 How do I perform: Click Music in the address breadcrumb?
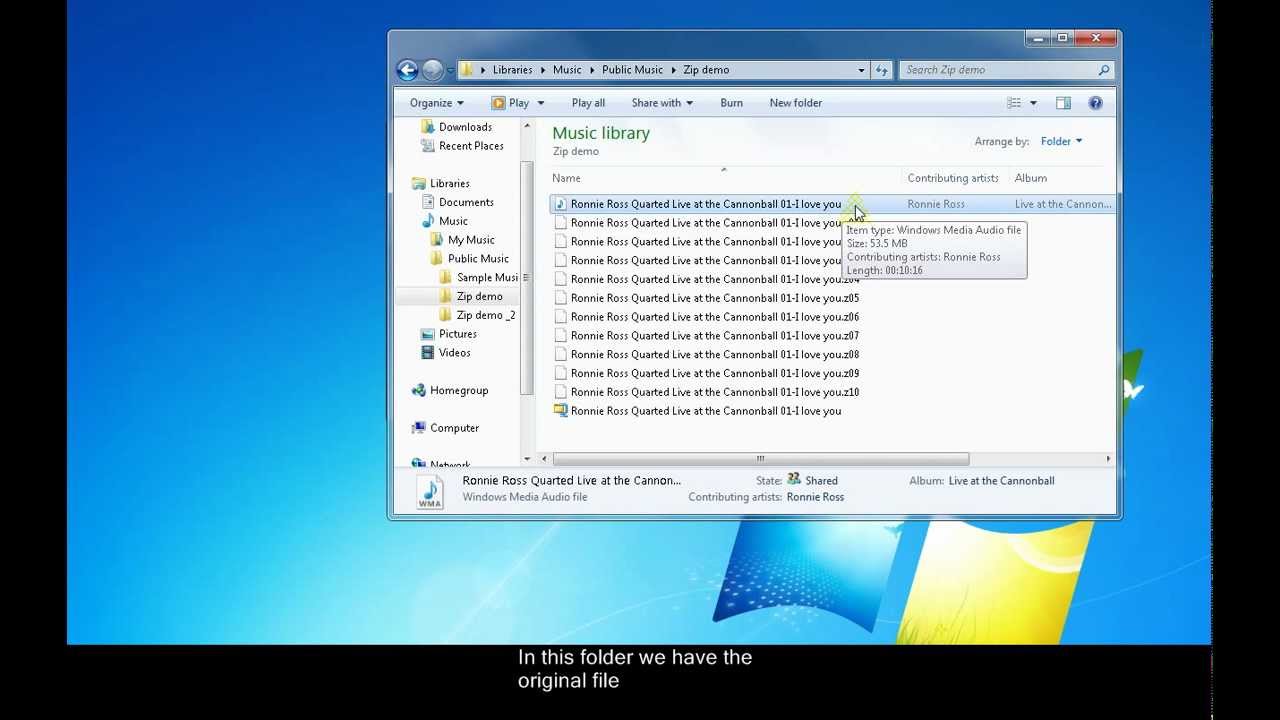click(x=567, y=70)
